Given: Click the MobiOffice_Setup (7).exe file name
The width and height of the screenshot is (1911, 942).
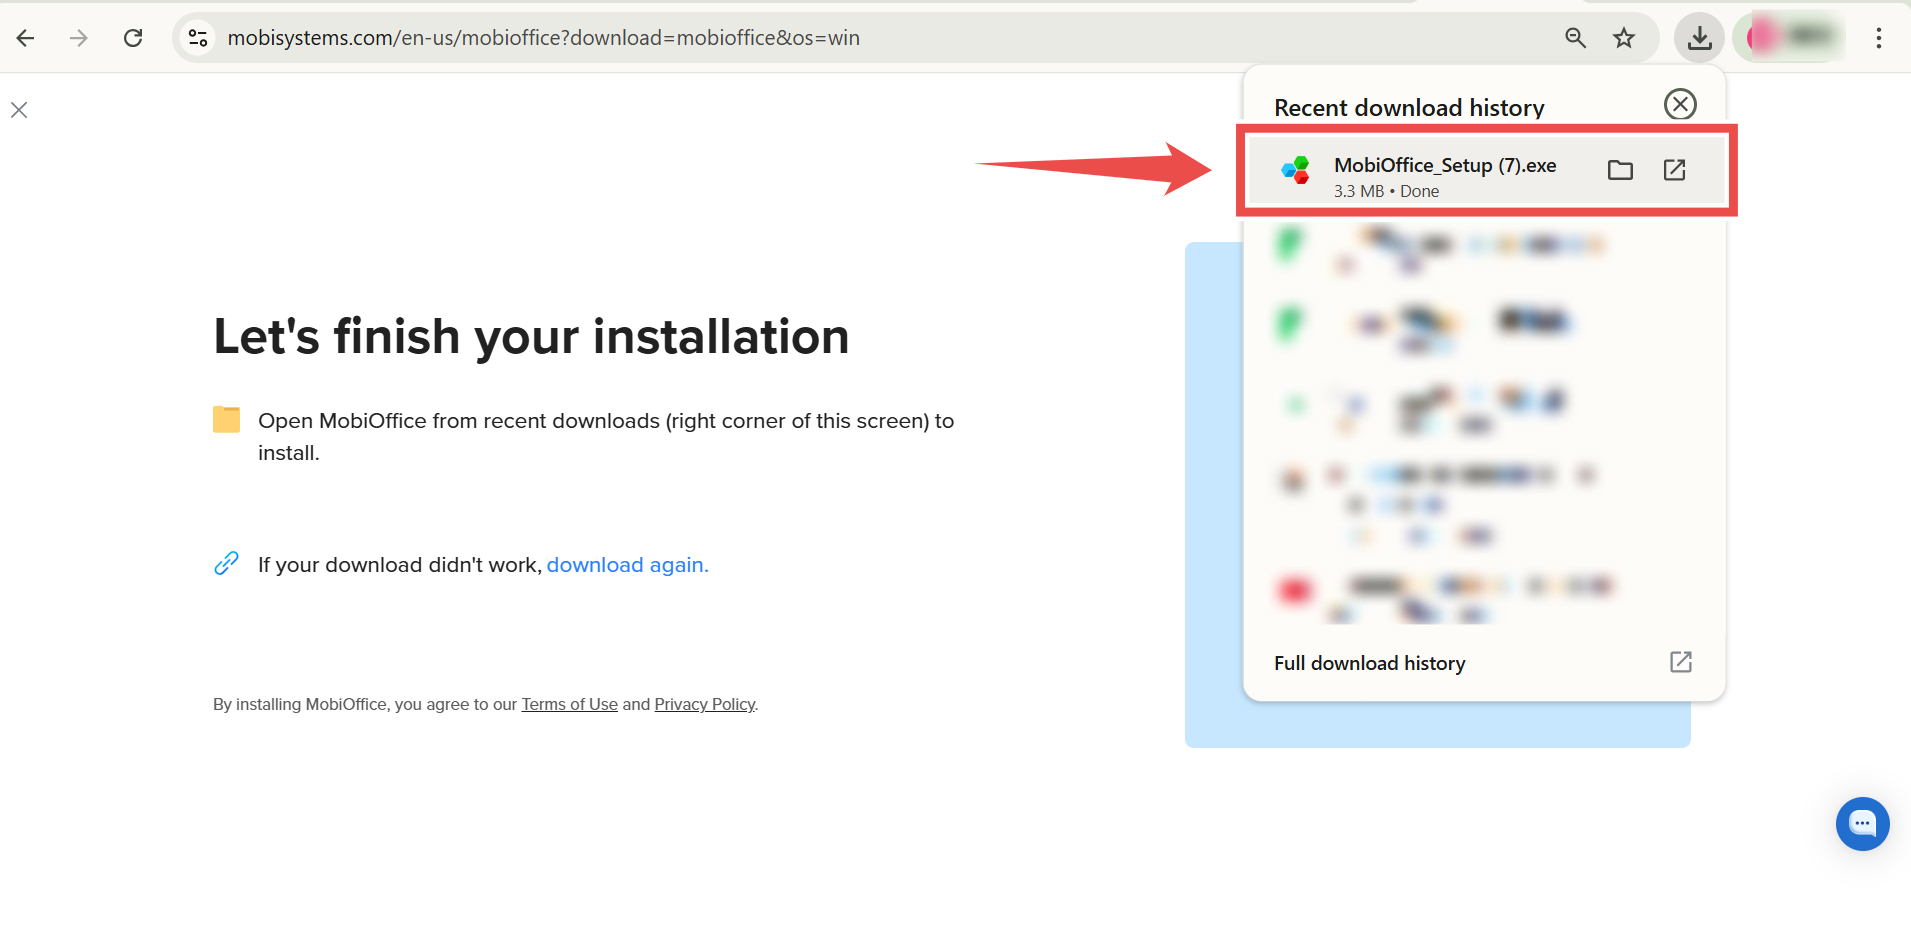Looking at the screenshot, I should [x=1445, y=165].
